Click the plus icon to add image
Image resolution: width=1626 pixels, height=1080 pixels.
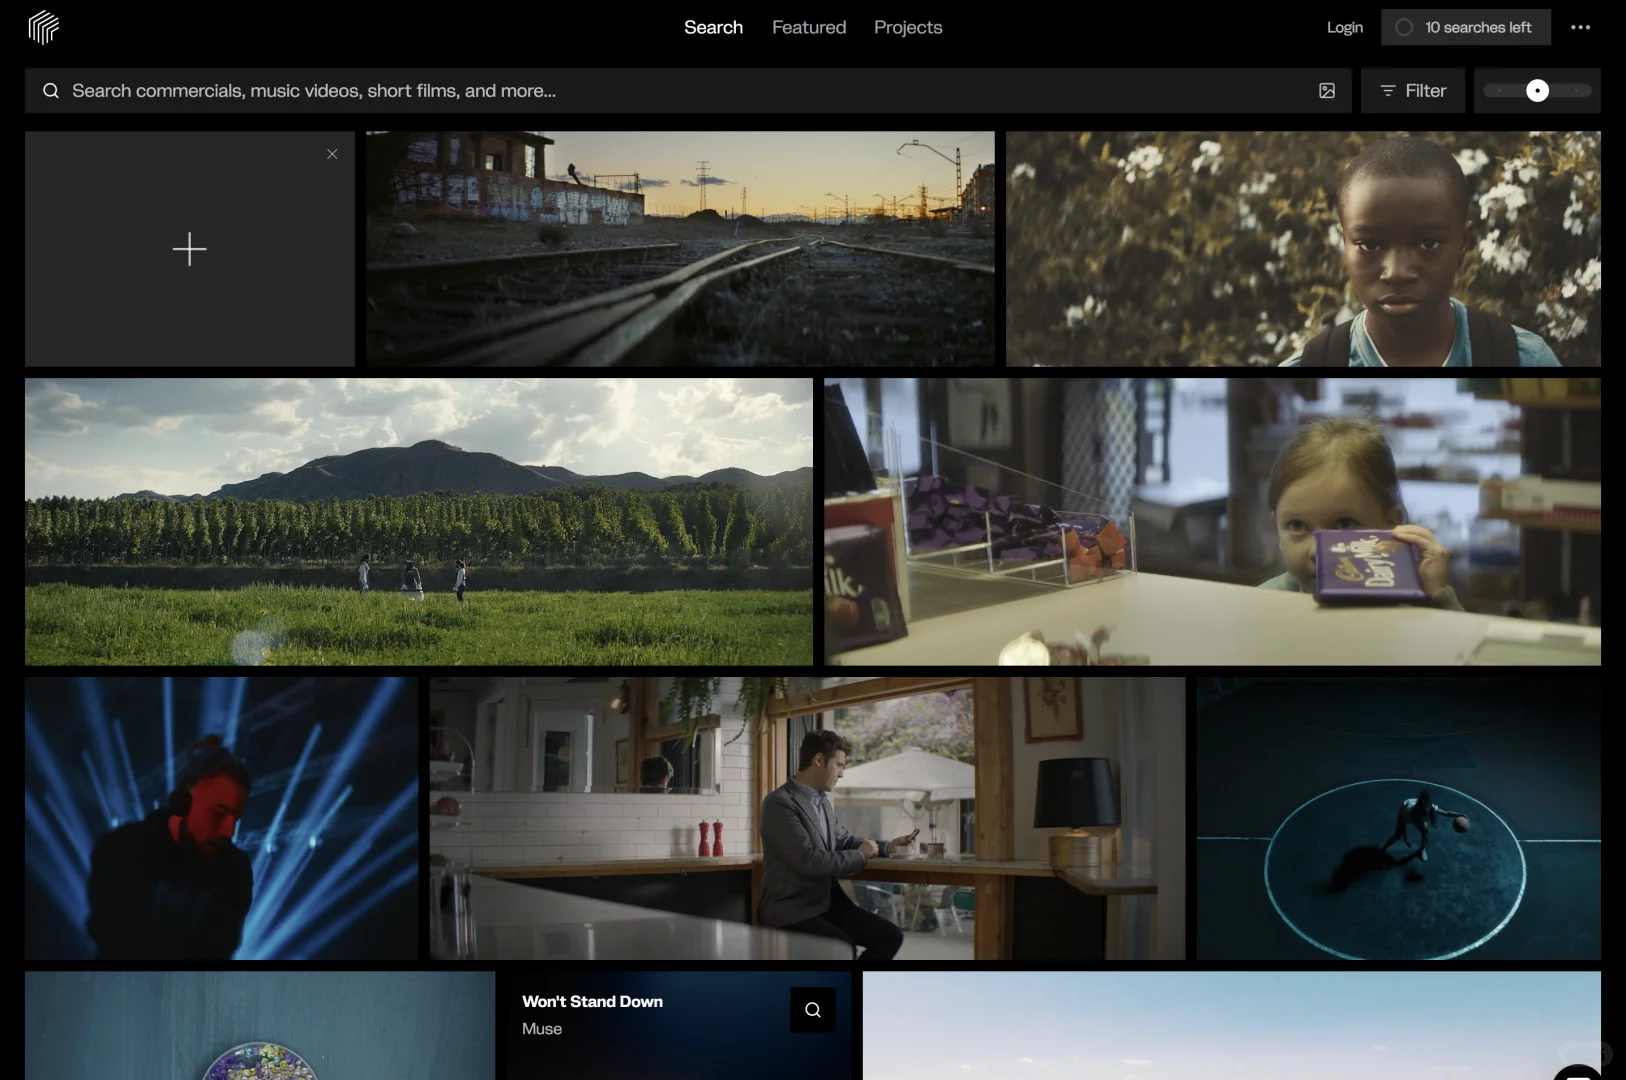click(x=189, y=249)
